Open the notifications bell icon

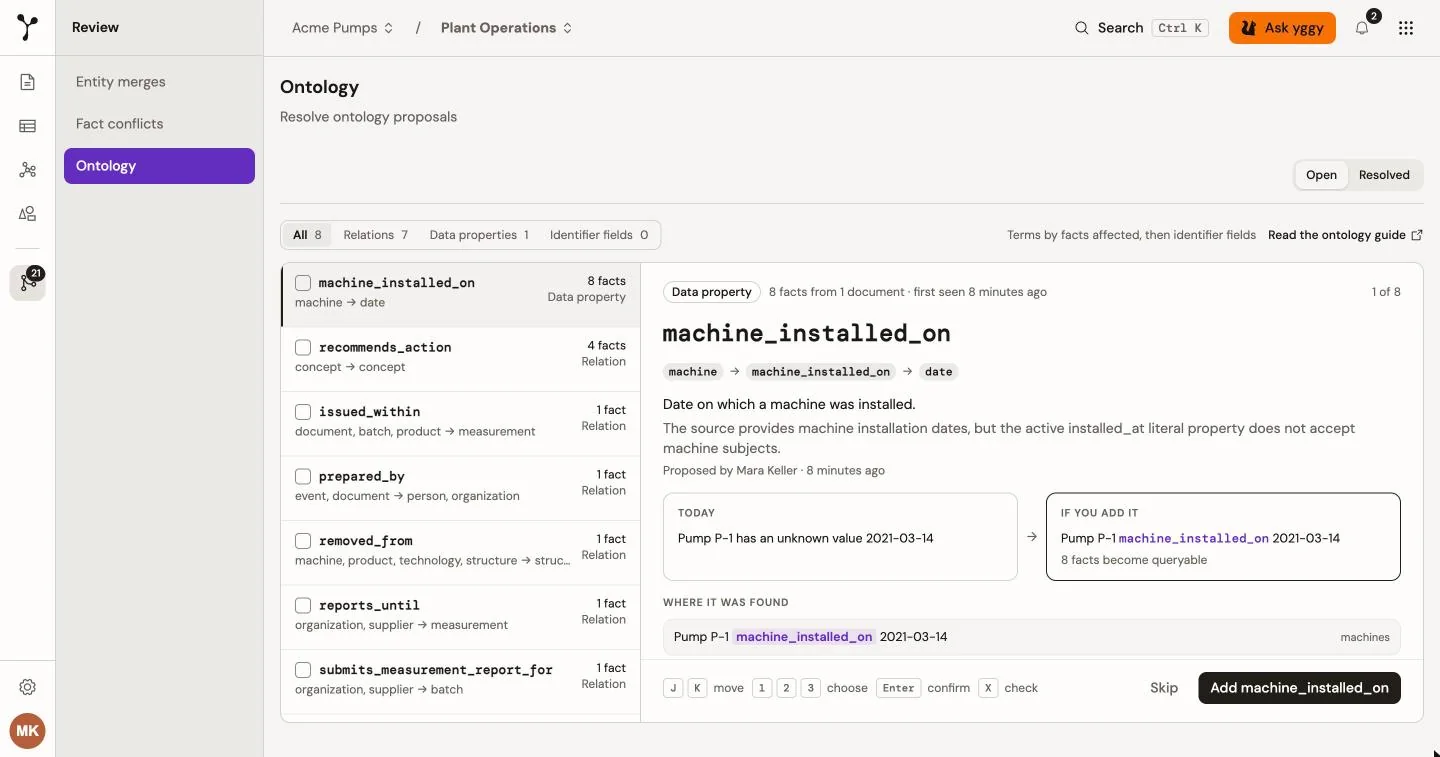(x=1362, y=28)
